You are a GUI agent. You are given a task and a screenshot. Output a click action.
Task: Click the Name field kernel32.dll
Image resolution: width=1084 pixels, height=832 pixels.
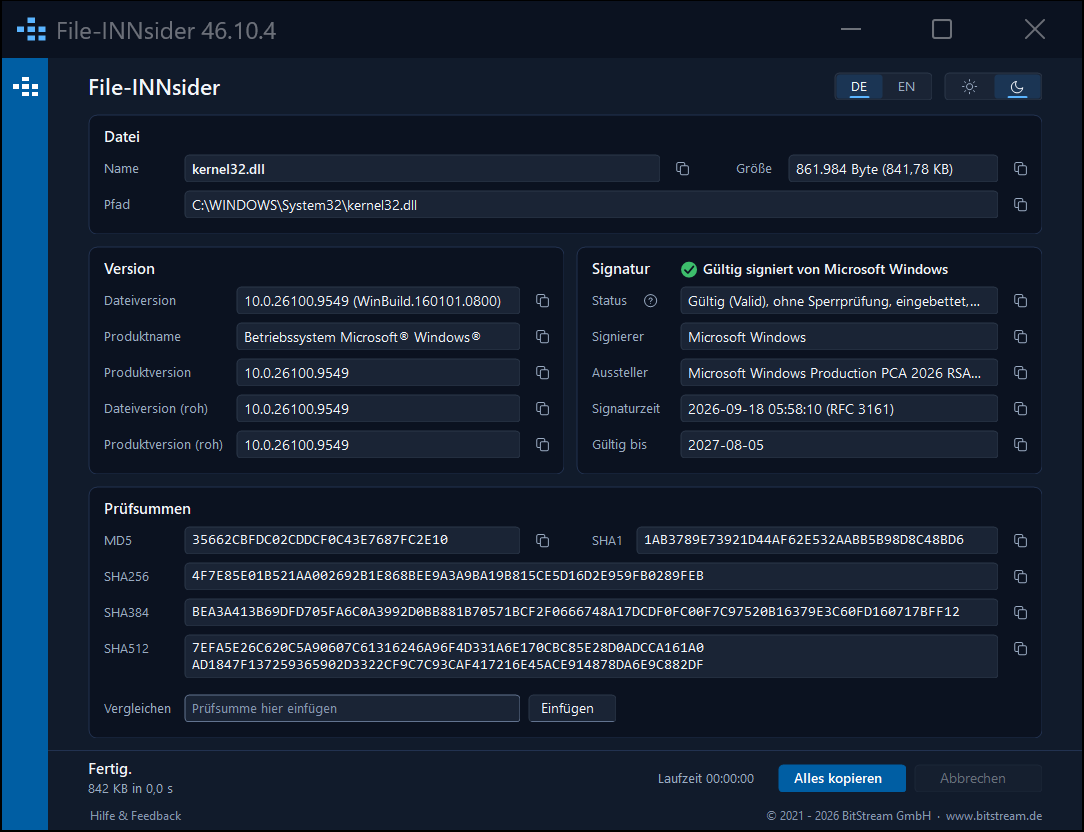(x=422, y=169)
